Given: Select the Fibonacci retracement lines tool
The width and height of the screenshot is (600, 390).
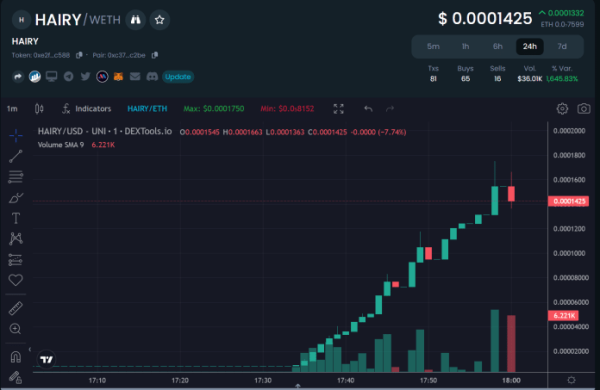Looking at the screenshot, I should [16, 177].
